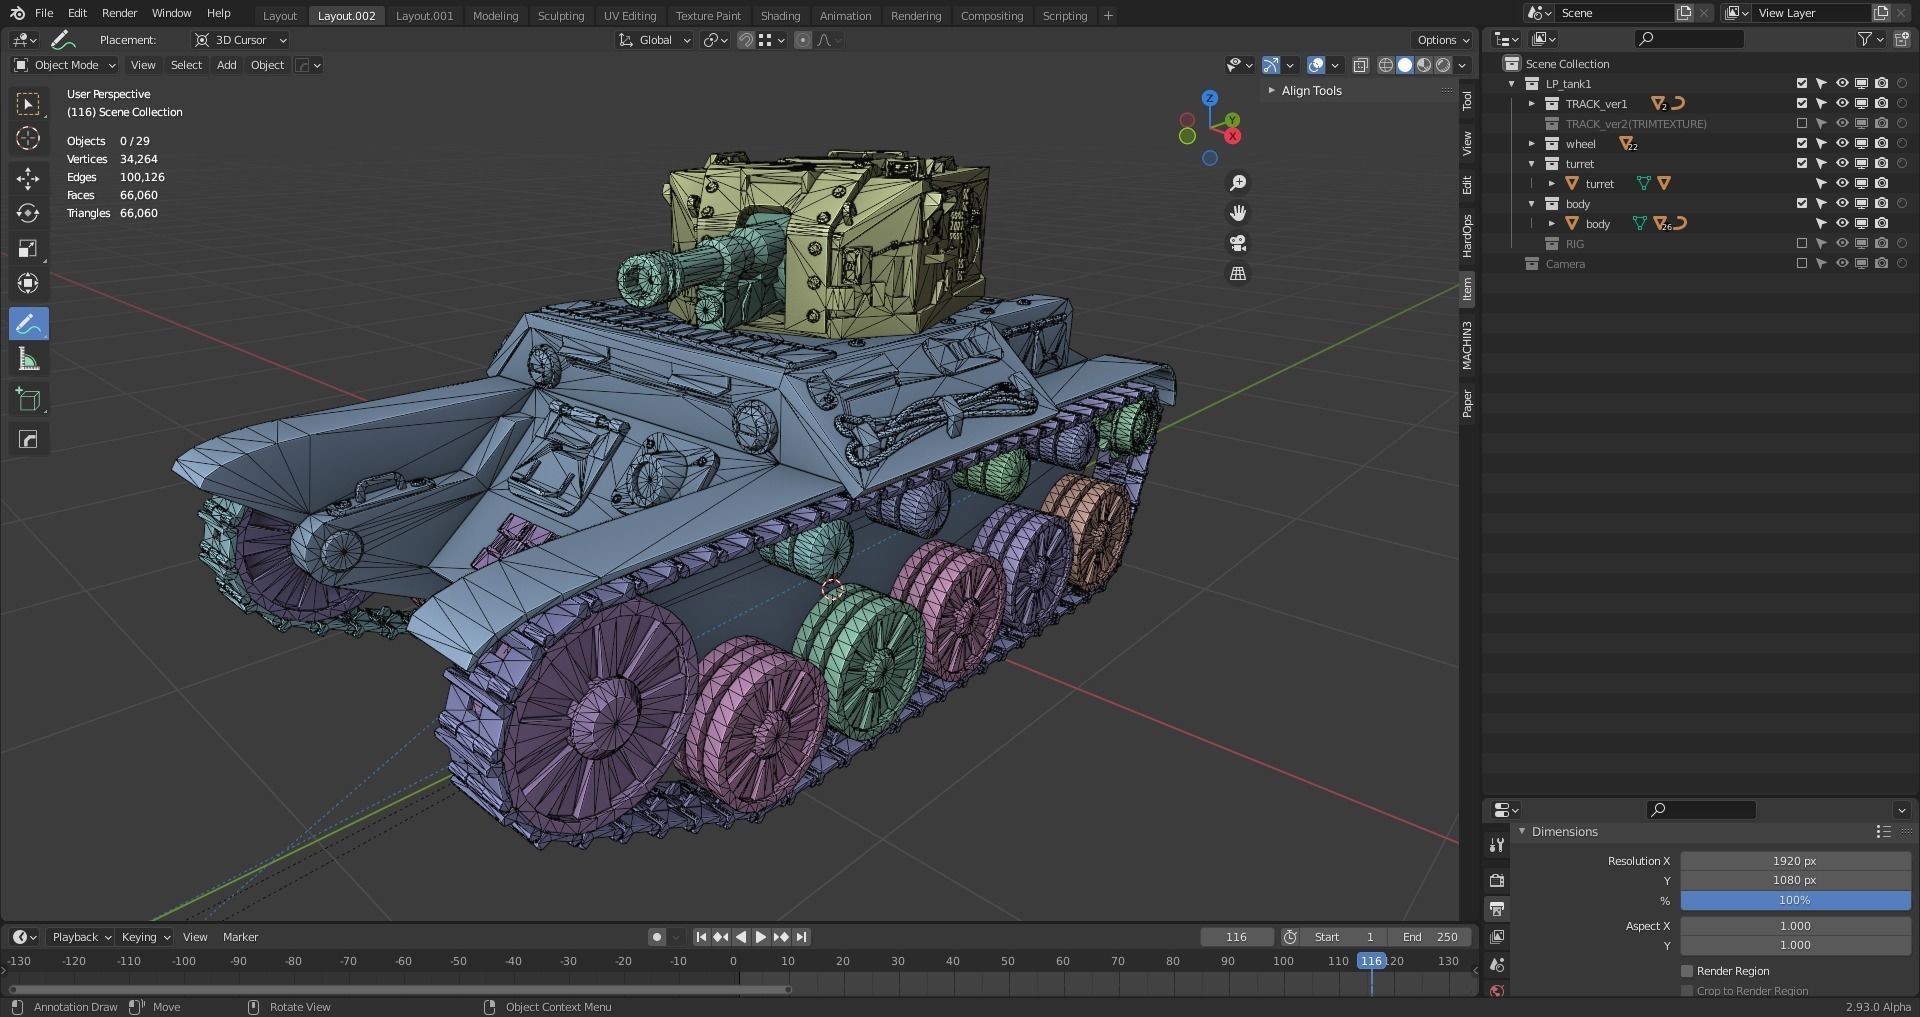The image size is (1920, 1017).
Task: Click the outliner search field
Action: tap(1689, 39)
